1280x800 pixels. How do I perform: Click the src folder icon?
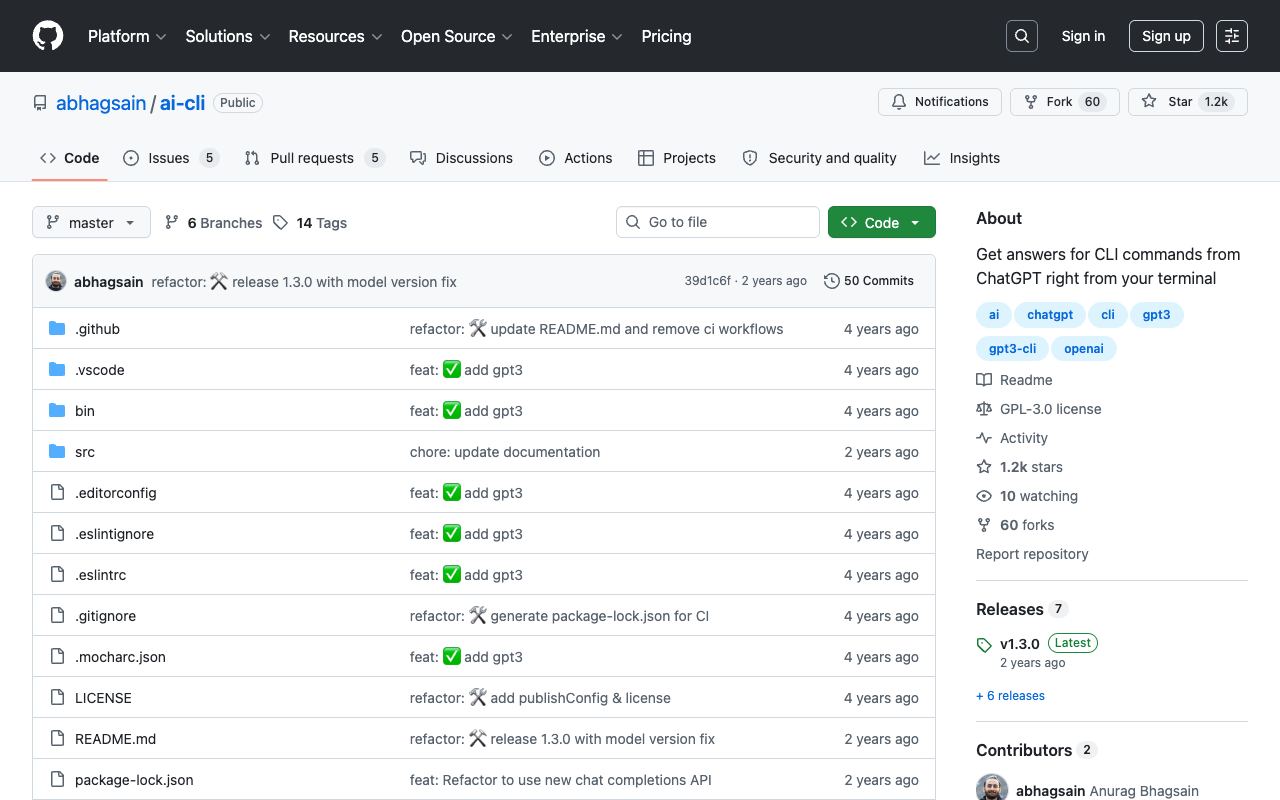point(57,452)
